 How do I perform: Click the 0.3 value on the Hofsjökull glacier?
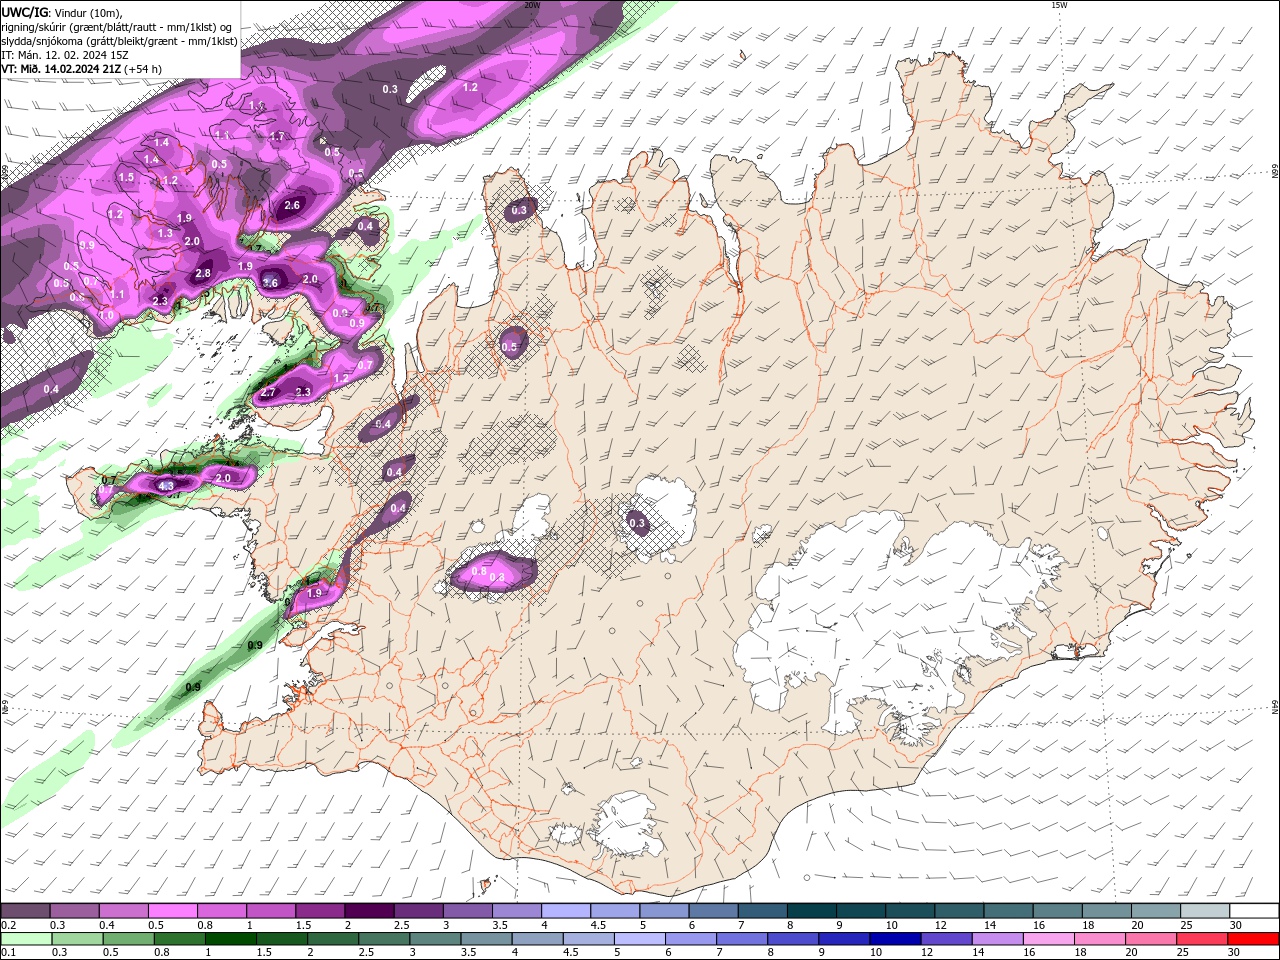637,523
